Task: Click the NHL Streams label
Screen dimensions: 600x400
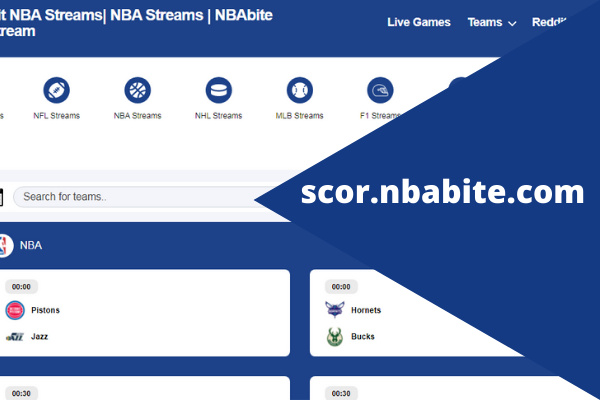Action: click(218, 116)
